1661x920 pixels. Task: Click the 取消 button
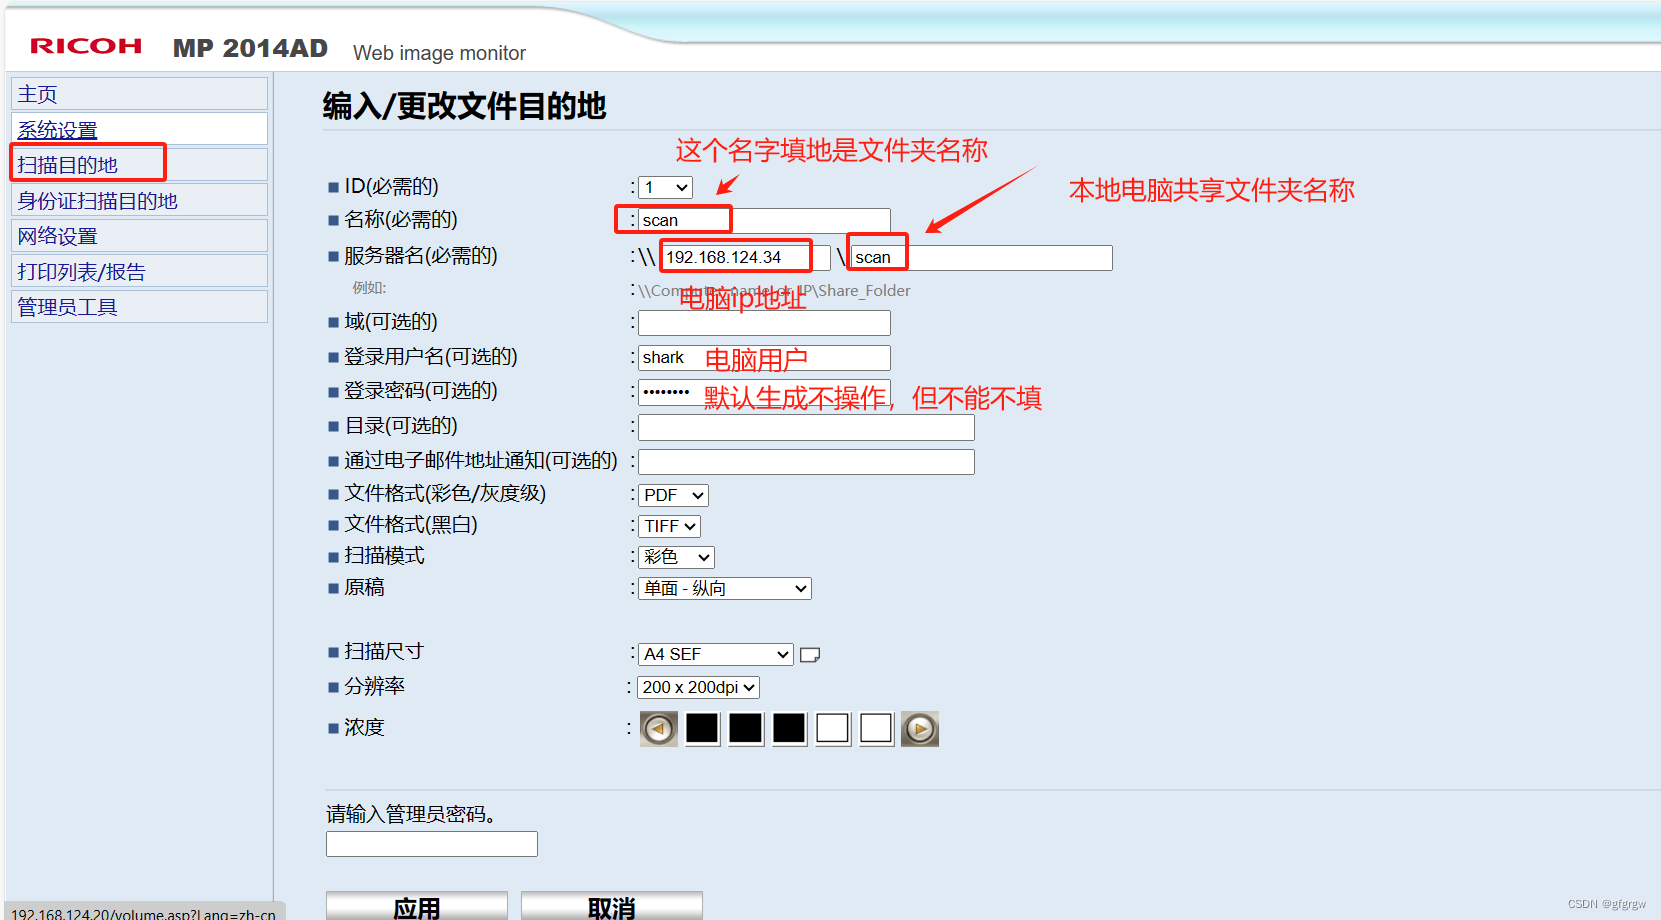612,906
